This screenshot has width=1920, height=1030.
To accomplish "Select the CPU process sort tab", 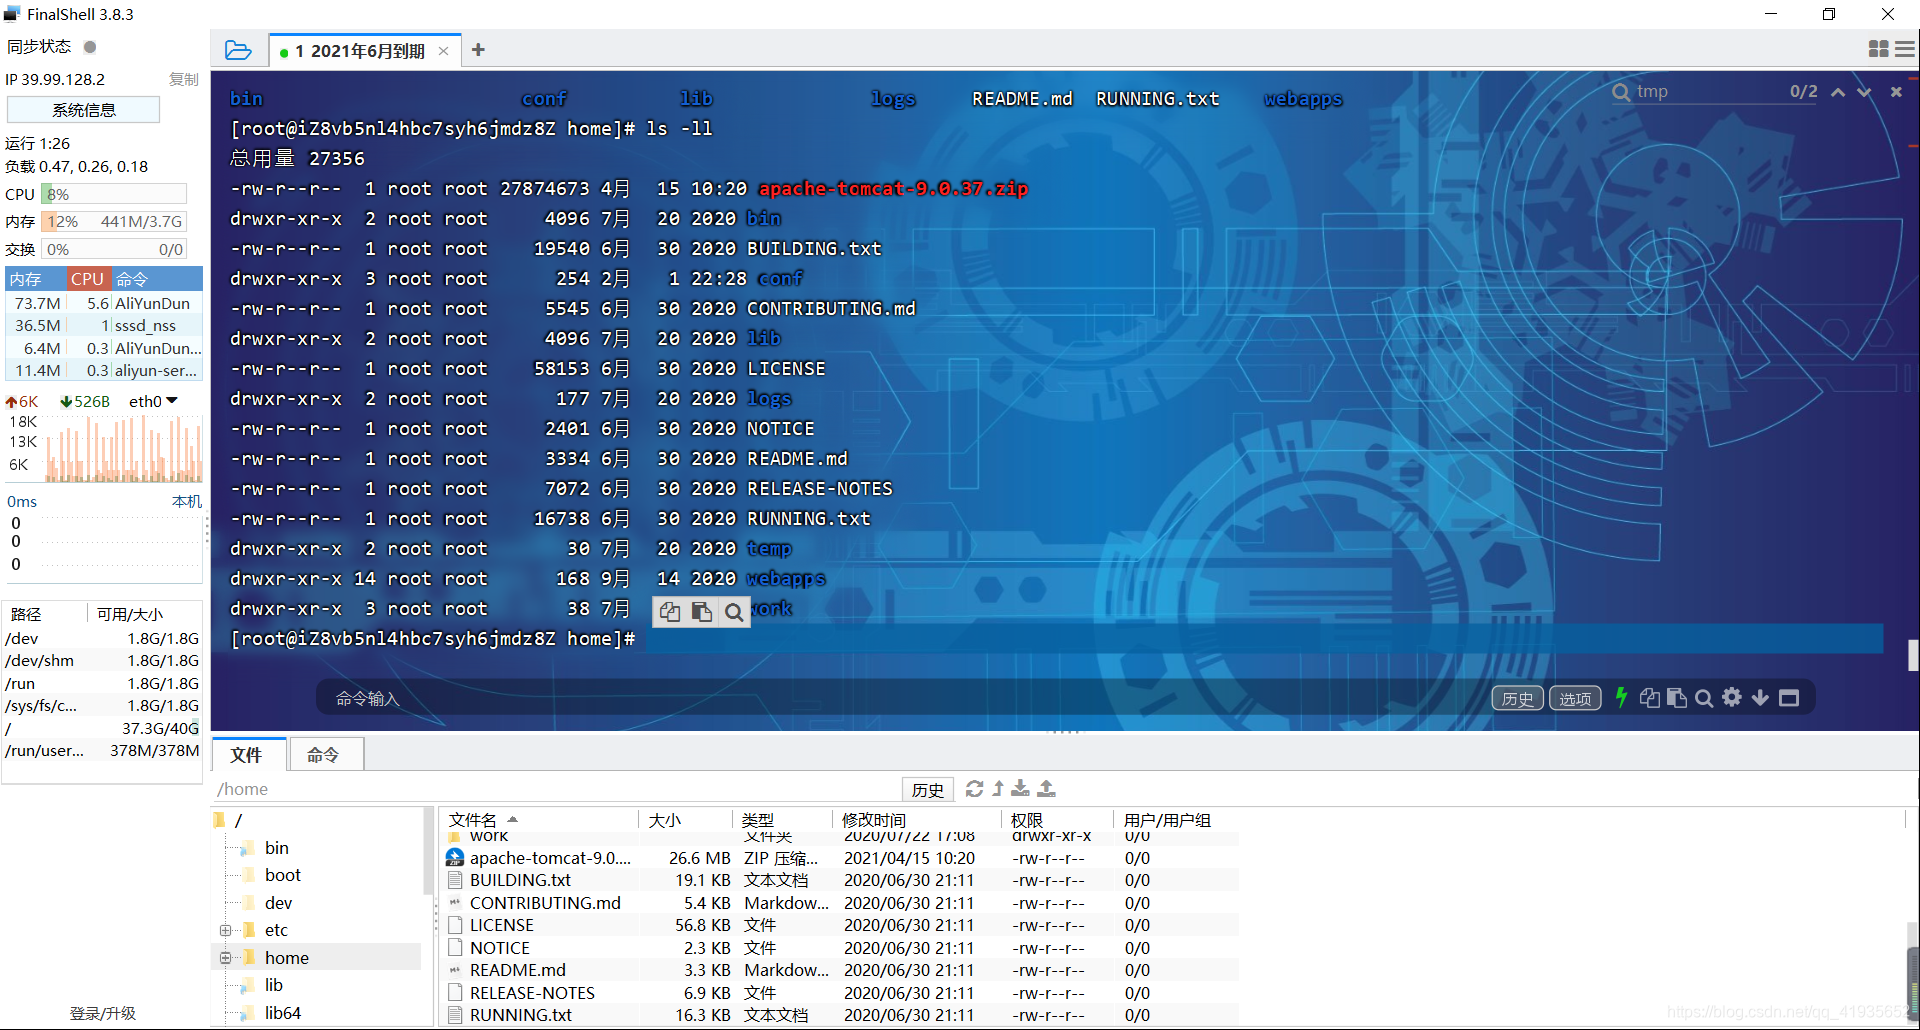I will 87,279.
